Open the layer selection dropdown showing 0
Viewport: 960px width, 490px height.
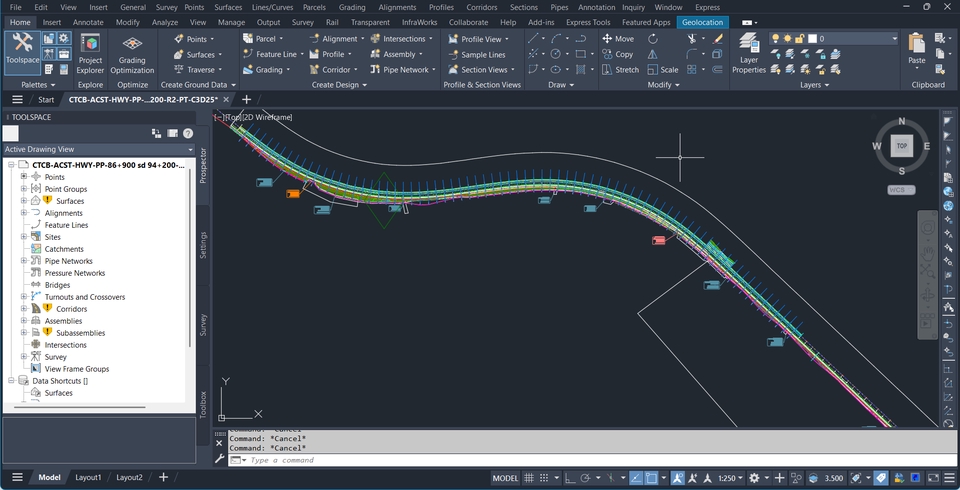click(856, 39)
